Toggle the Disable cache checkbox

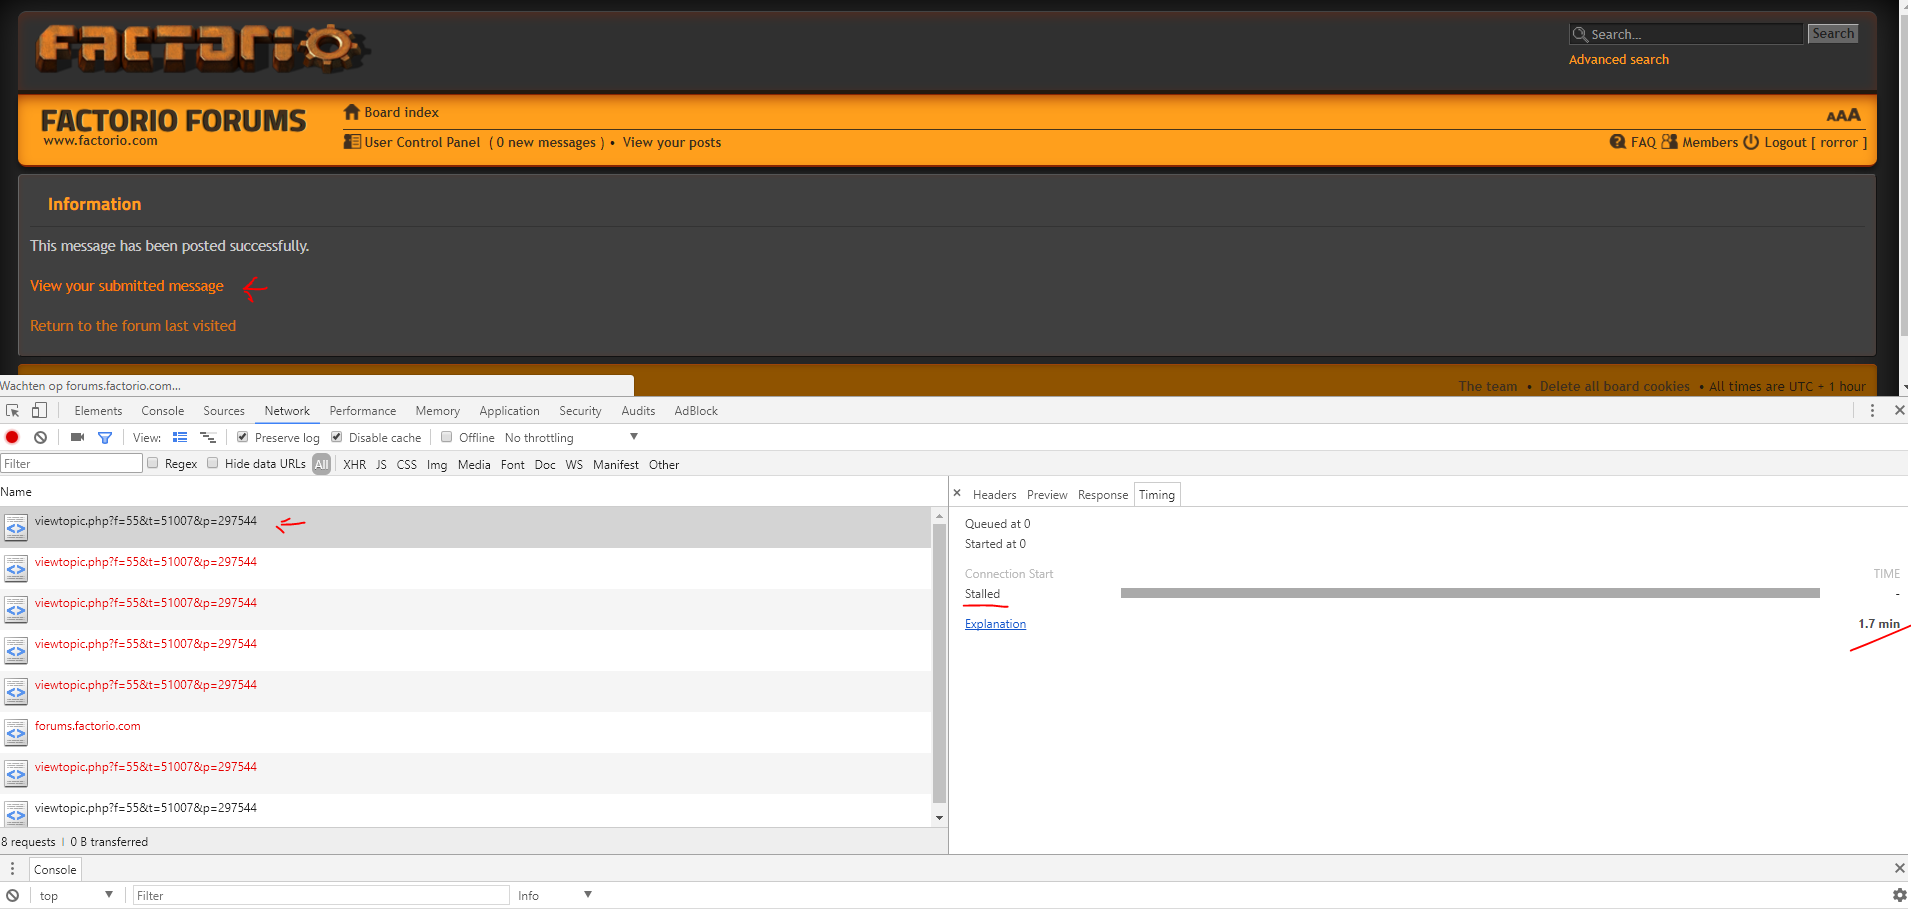337,437
